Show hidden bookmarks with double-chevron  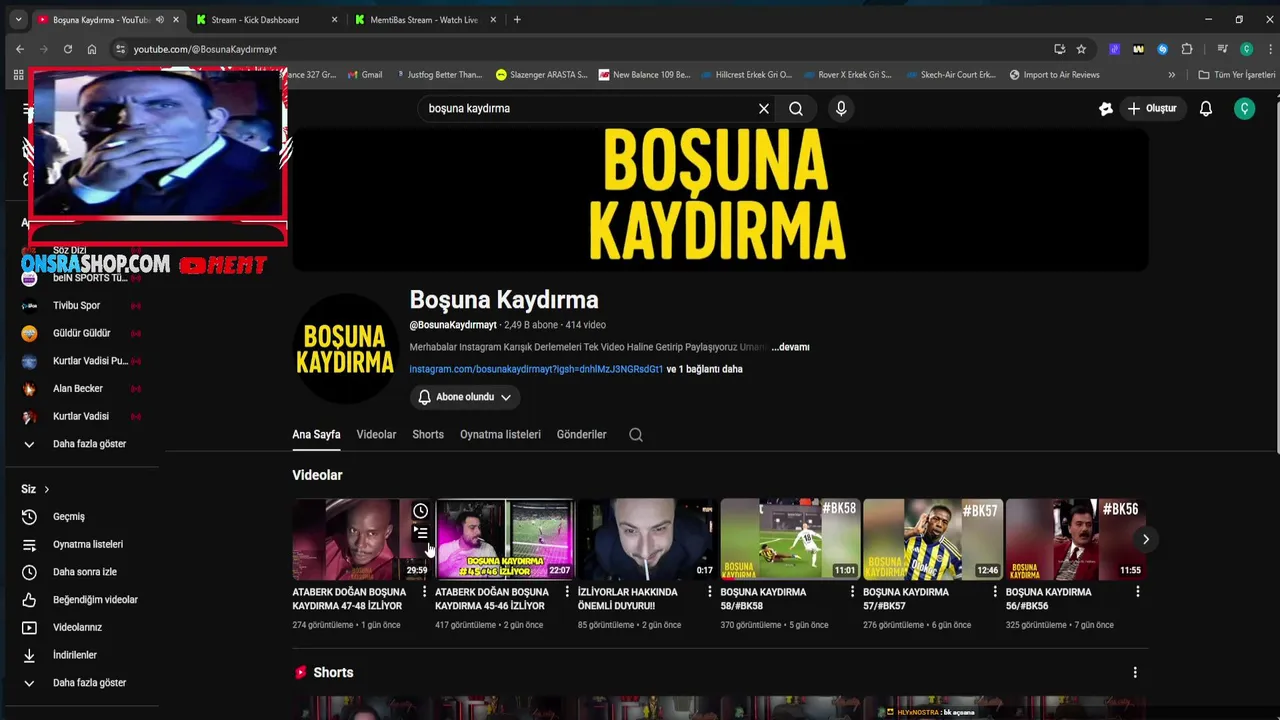[x=1171, y=75]
